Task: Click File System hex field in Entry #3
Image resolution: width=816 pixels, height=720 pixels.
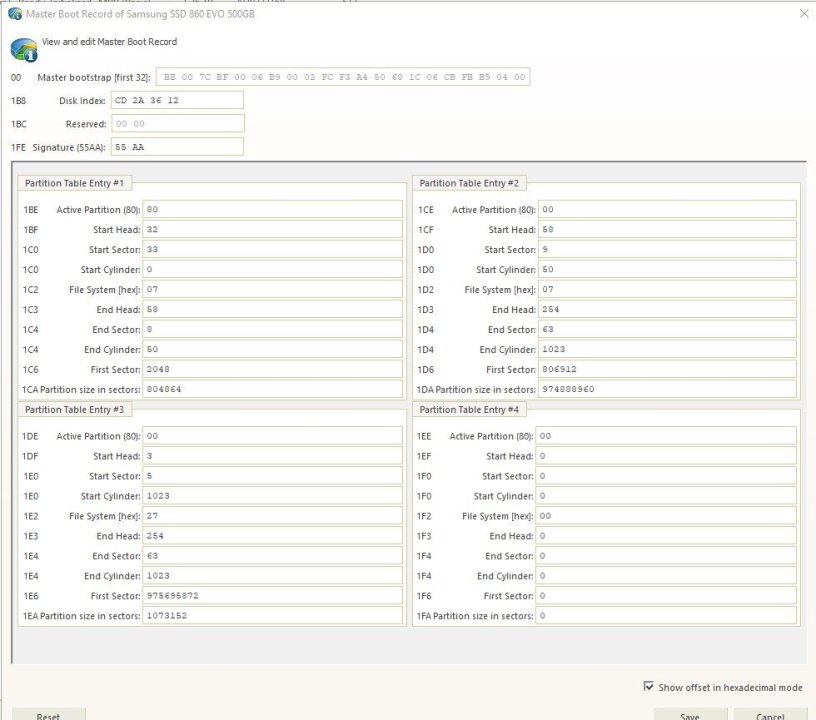Action: point(272,516)
